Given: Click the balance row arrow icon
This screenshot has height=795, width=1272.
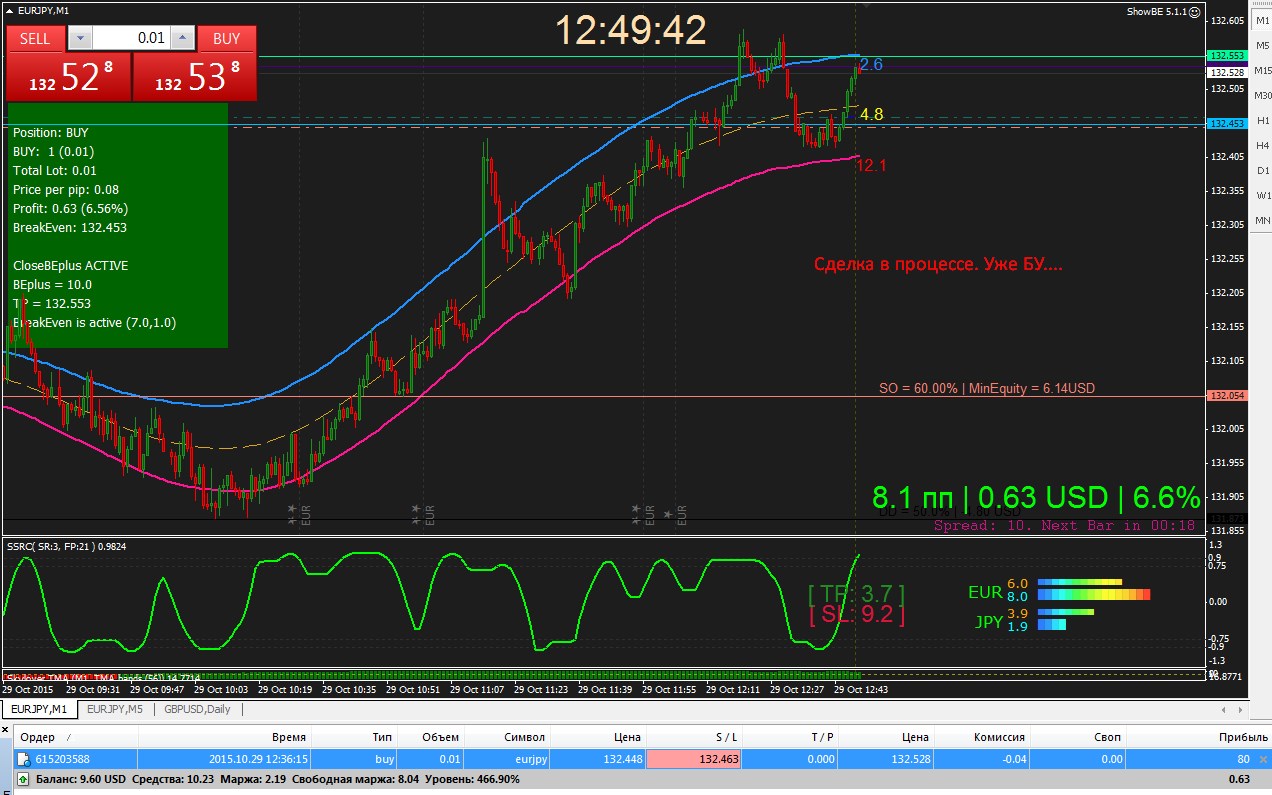Looking at the screenshot, I should 24,779.
